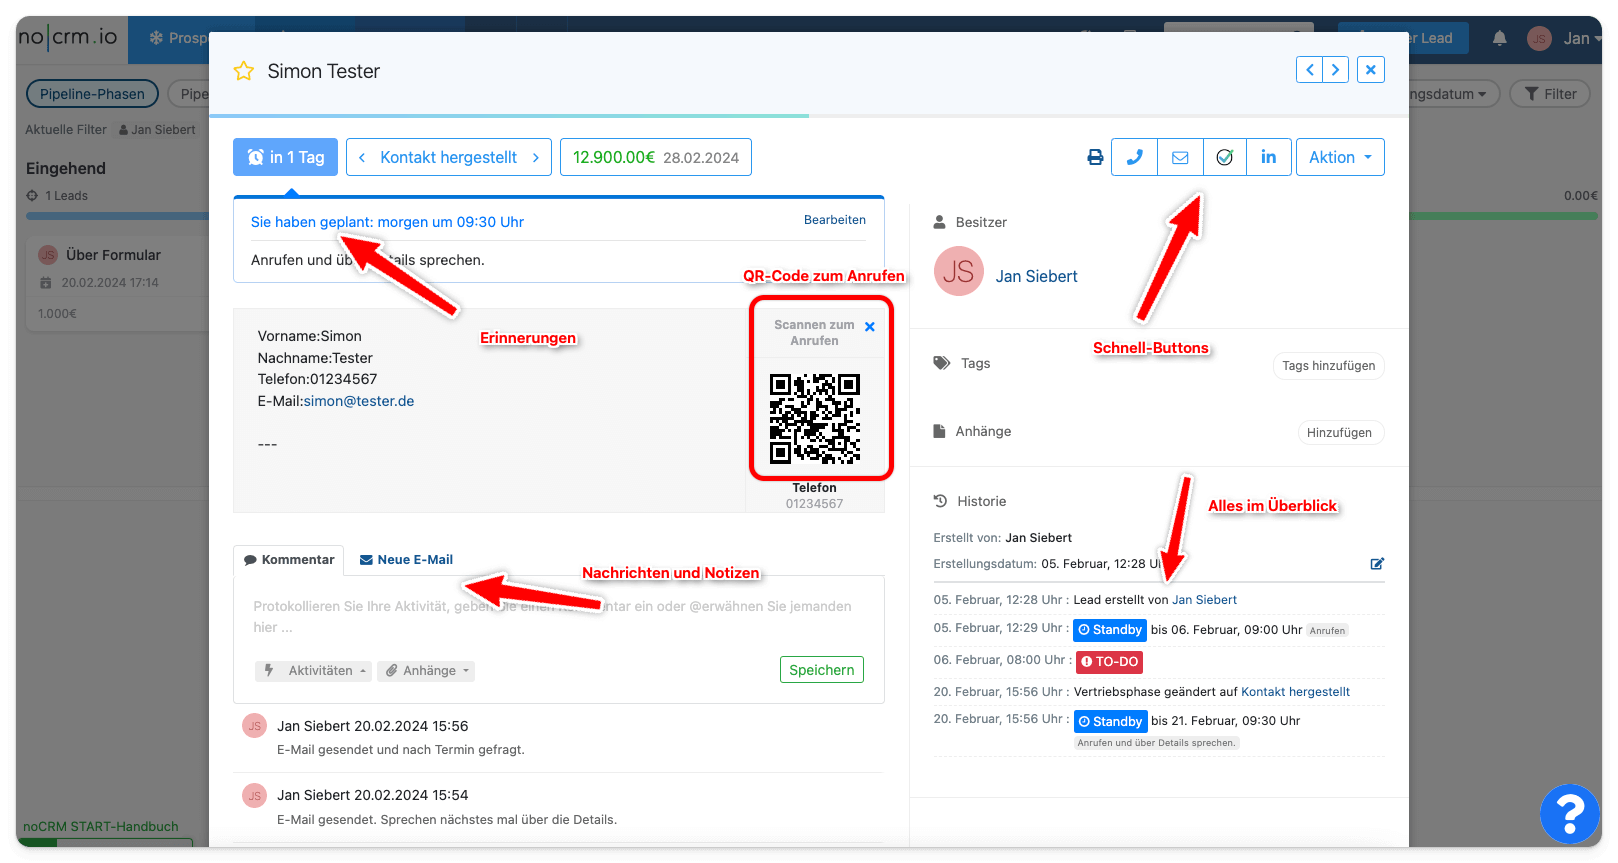
Task: Click the Speichern button
Action: [822, 670]
